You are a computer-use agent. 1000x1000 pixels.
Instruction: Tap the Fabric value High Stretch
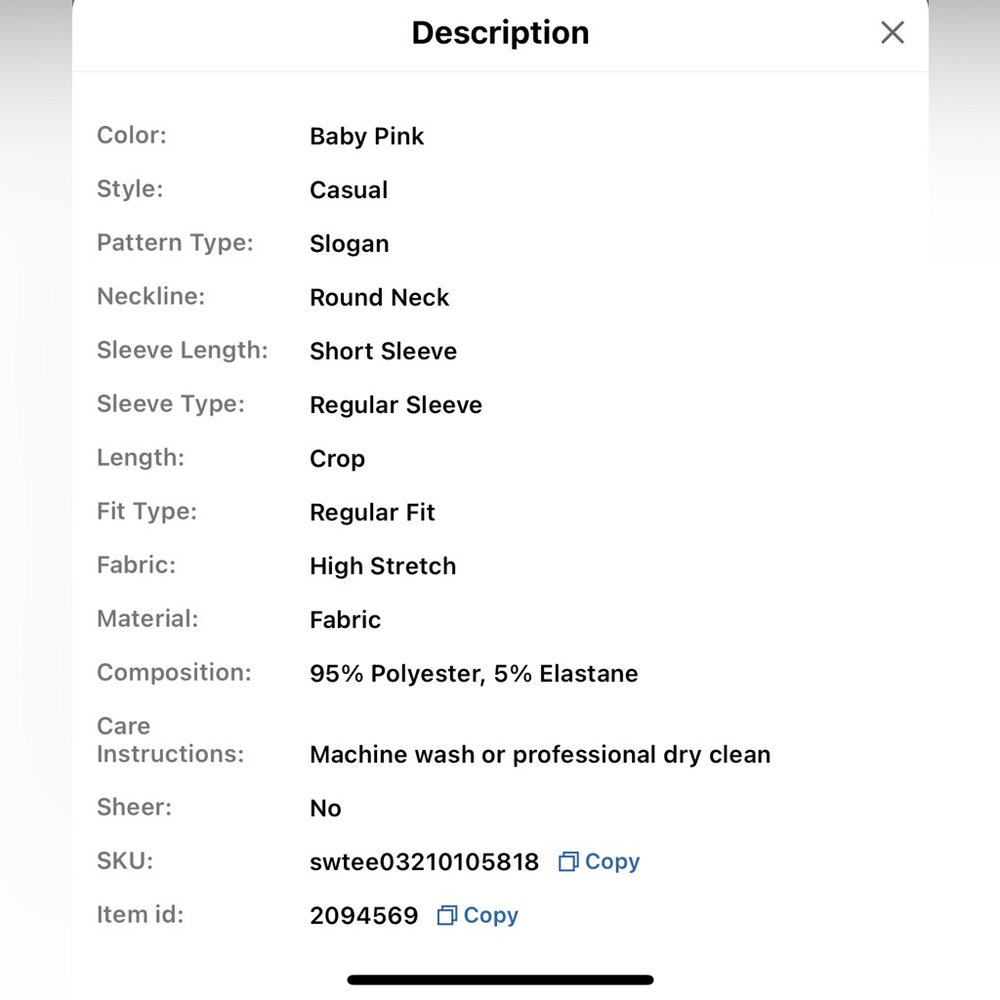click(x=383, y=566)
